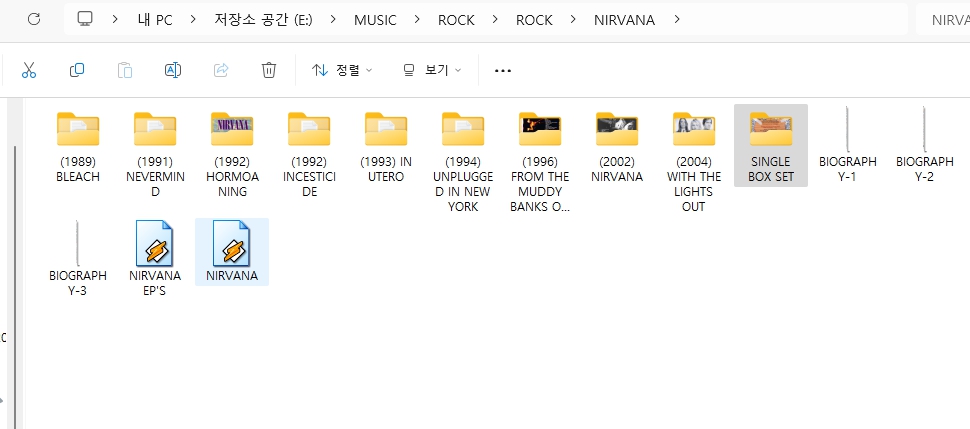The width and height of the screenshot is (970, 429).
Task: Expand the chevron after 저장소 공간 (E:)
Action: tap(333, 20)
